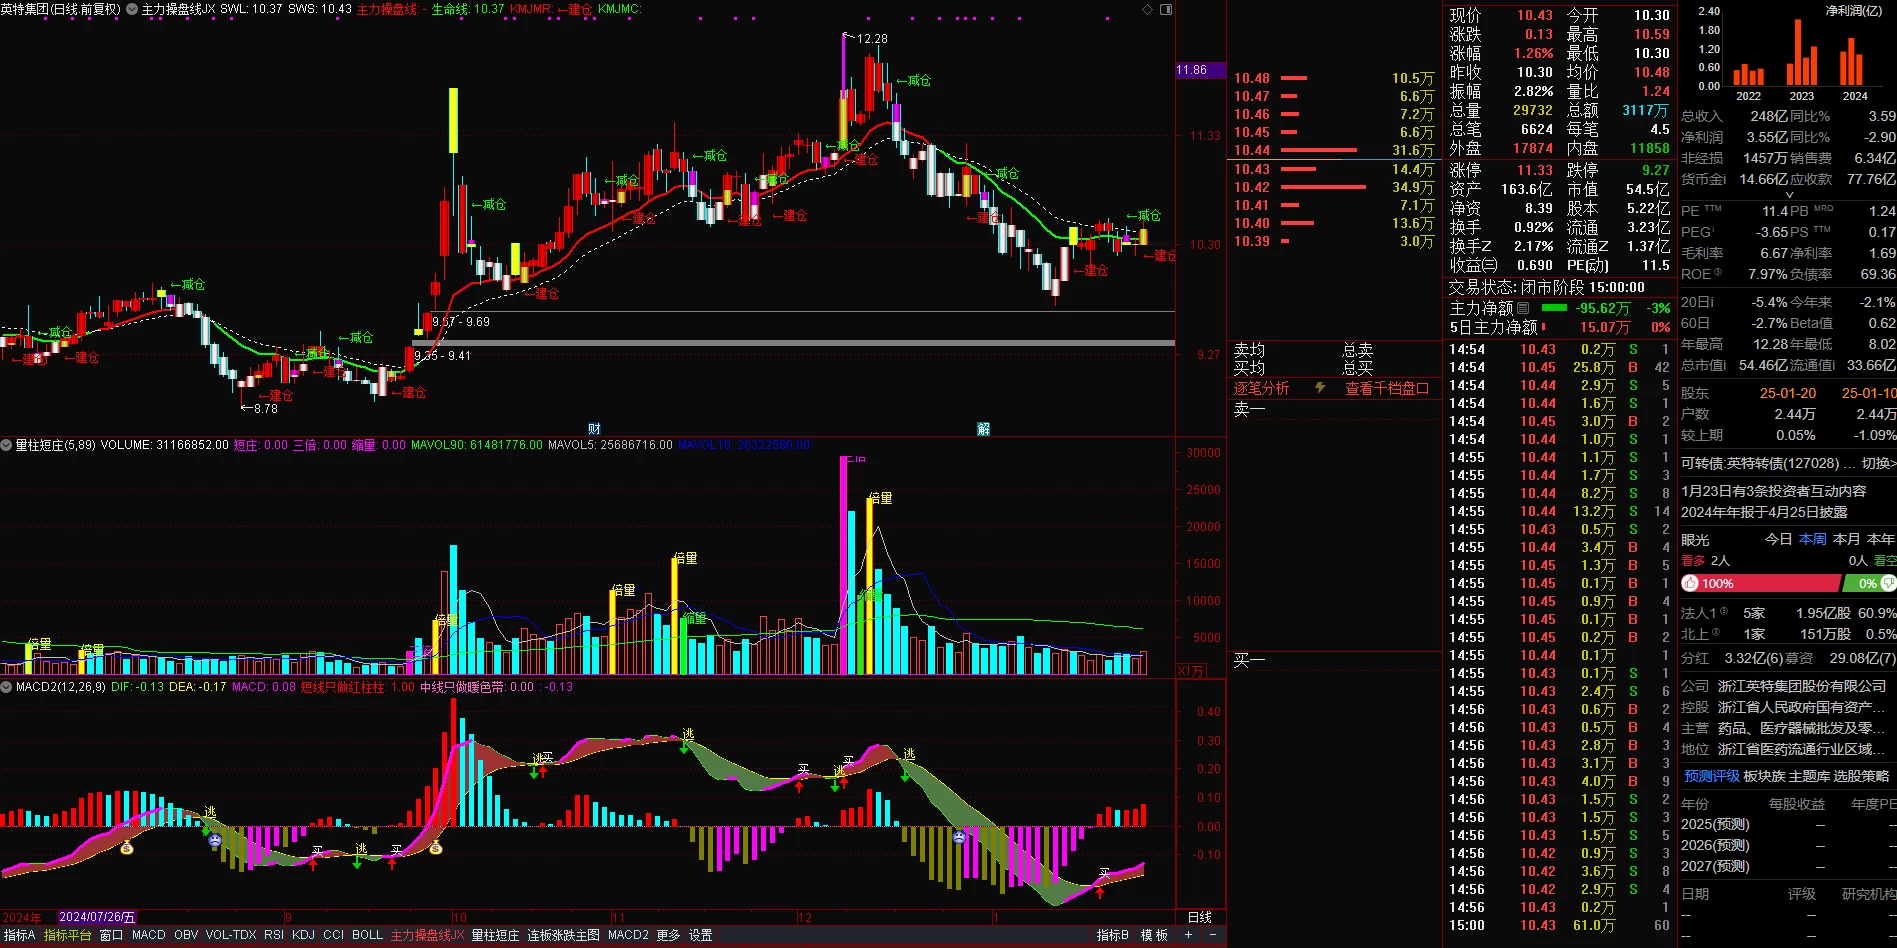Image resolution: width=1897 pixels, height=948 pixels.
Task: Open 查看千档盘口 link
Action: (1386, 388)
